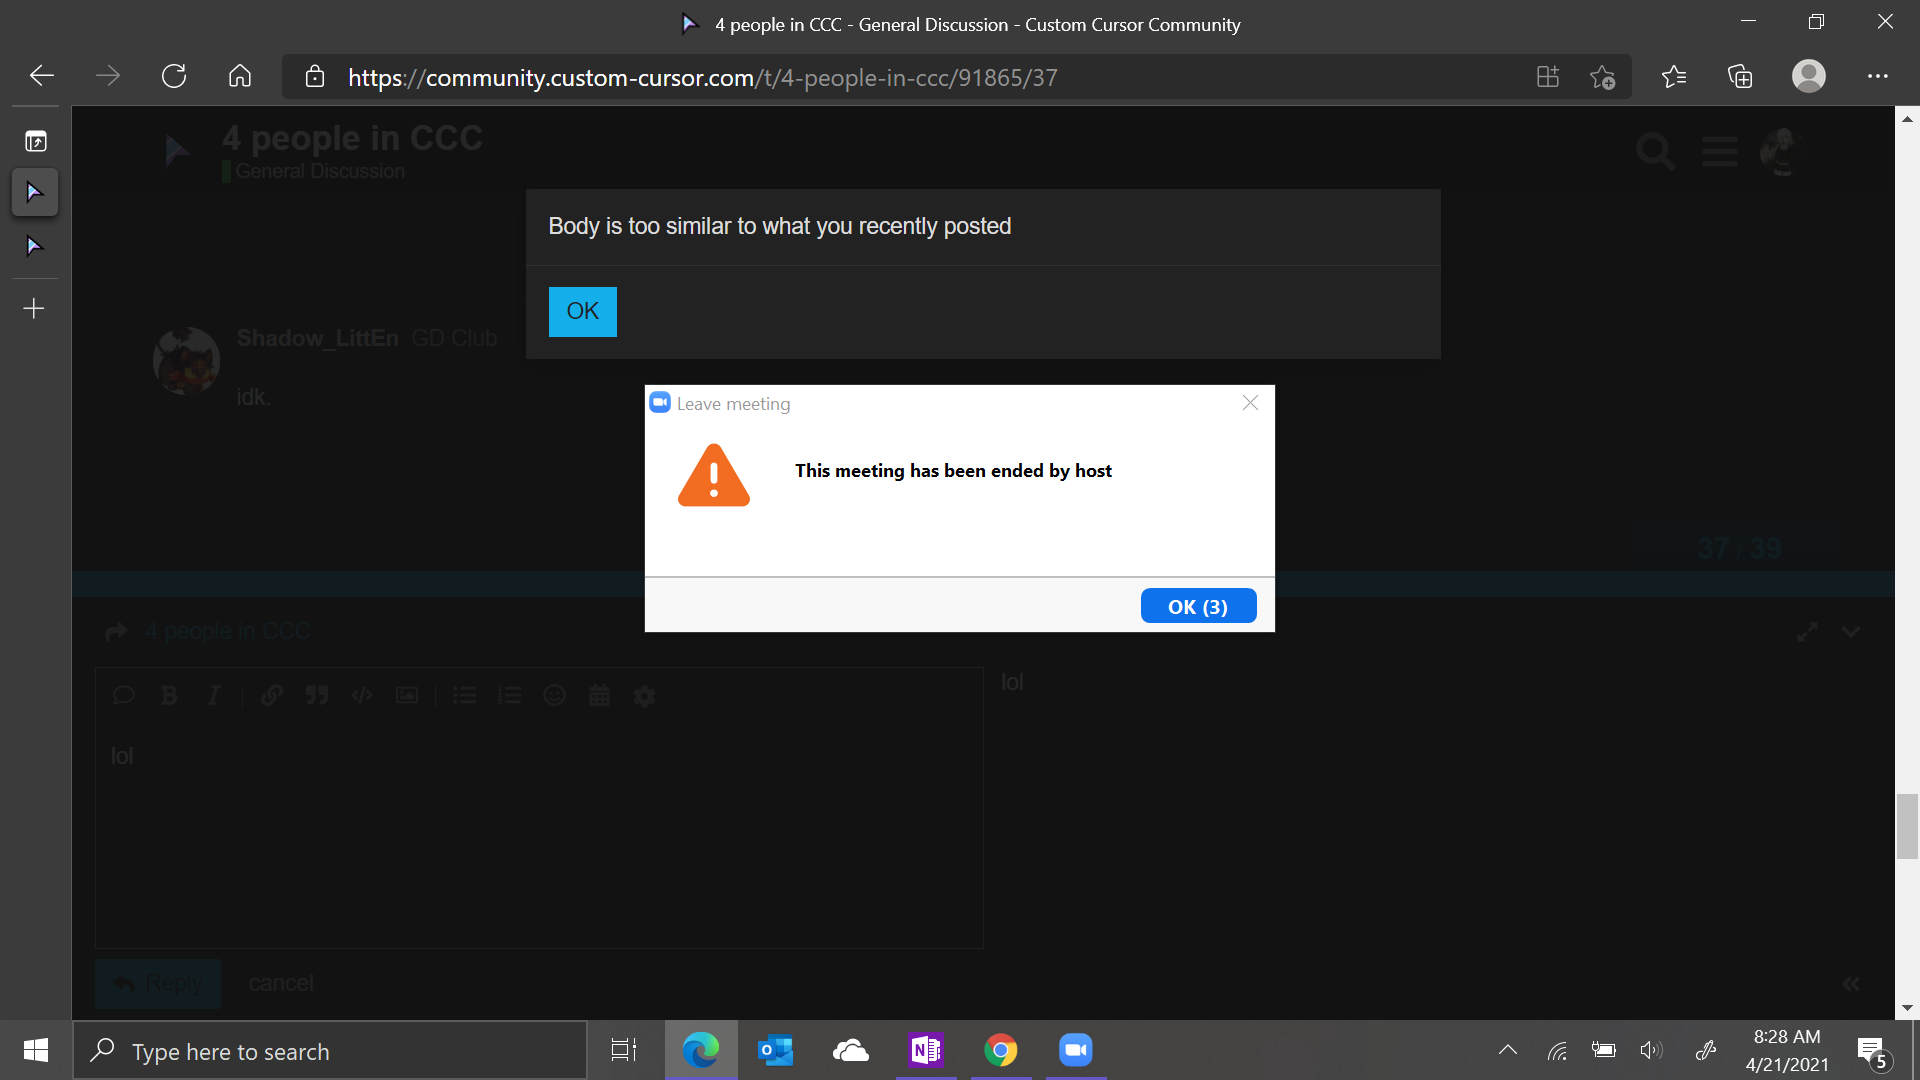
Task: Add a new tab with plus button
Action: tap(35, 308)
